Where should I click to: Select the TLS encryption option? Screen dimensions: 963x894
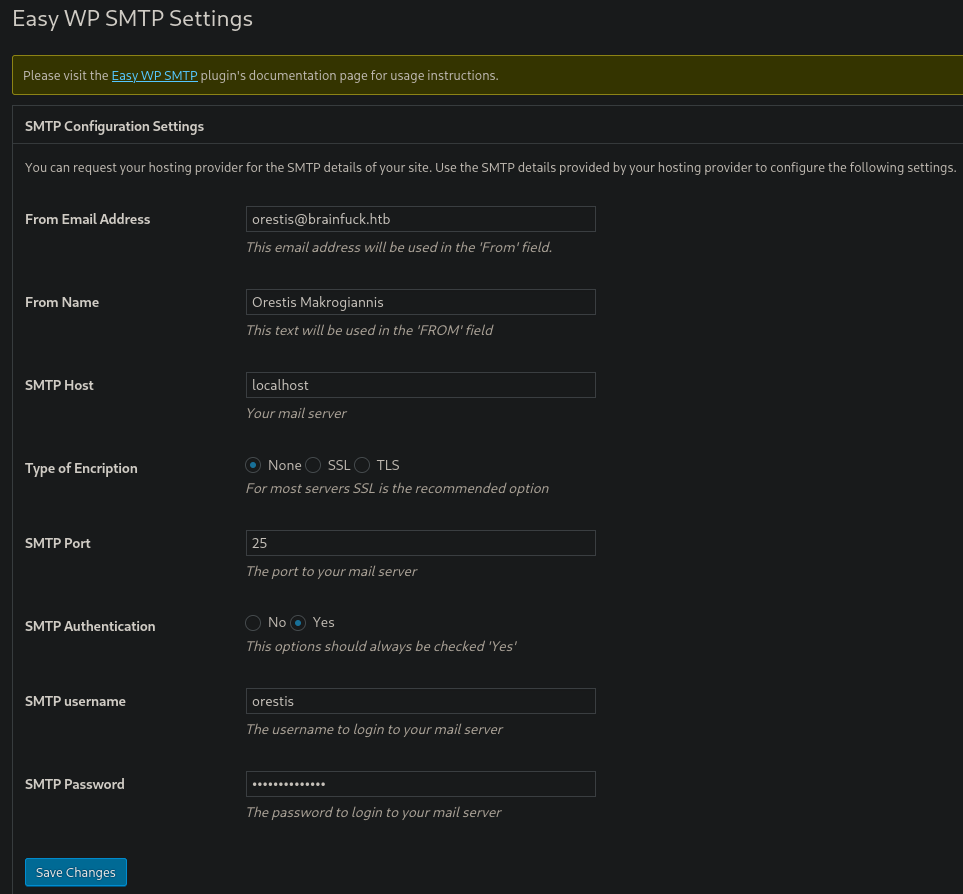tap(362, 465)
